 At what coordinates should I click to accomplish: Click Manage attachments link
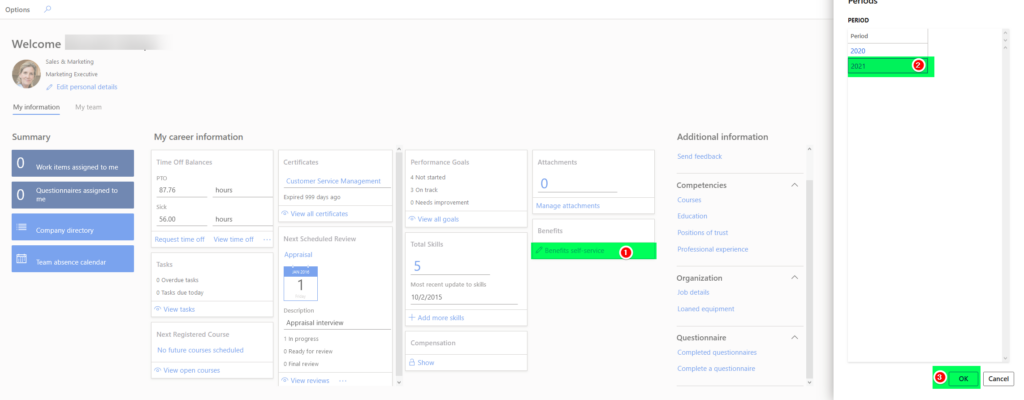pyautogui.click(x=568, y=205)
